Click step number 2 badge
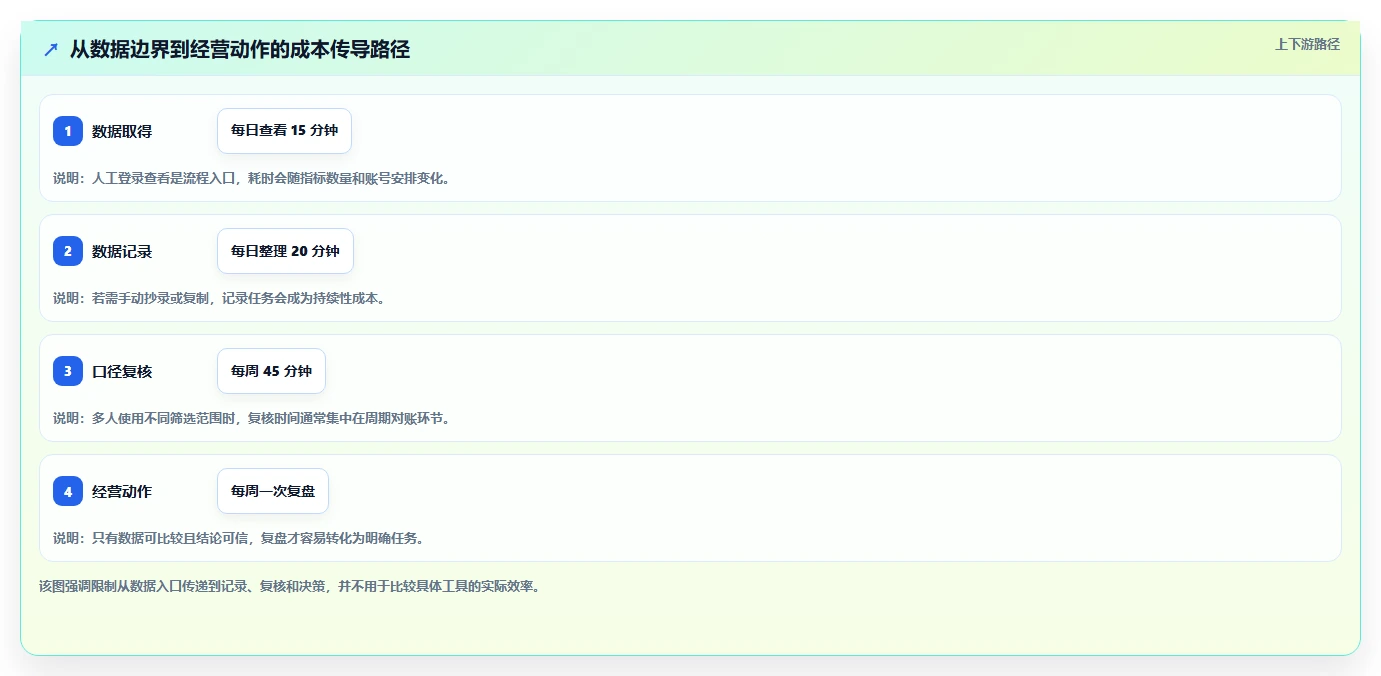This screenshot has width=1381, height=676. (68, 251)
